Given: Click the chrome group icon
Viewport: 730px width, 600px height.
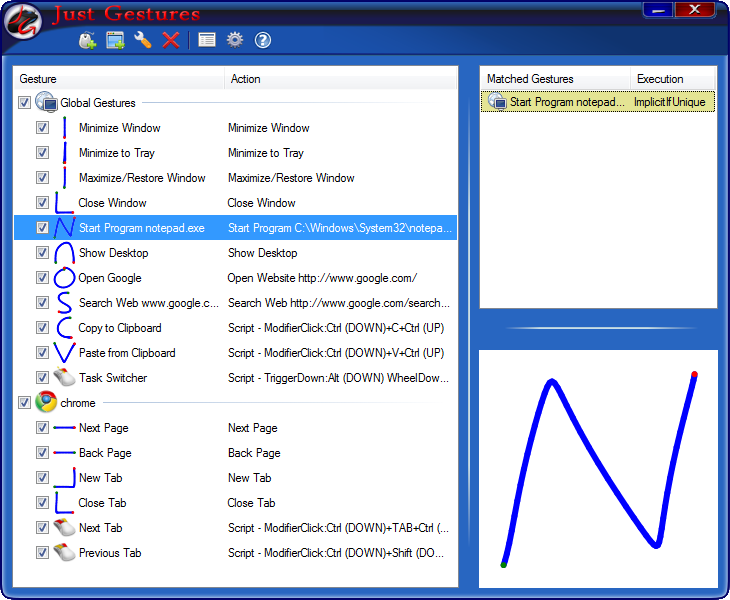Looking at the screenshot, I should point(46,402).
